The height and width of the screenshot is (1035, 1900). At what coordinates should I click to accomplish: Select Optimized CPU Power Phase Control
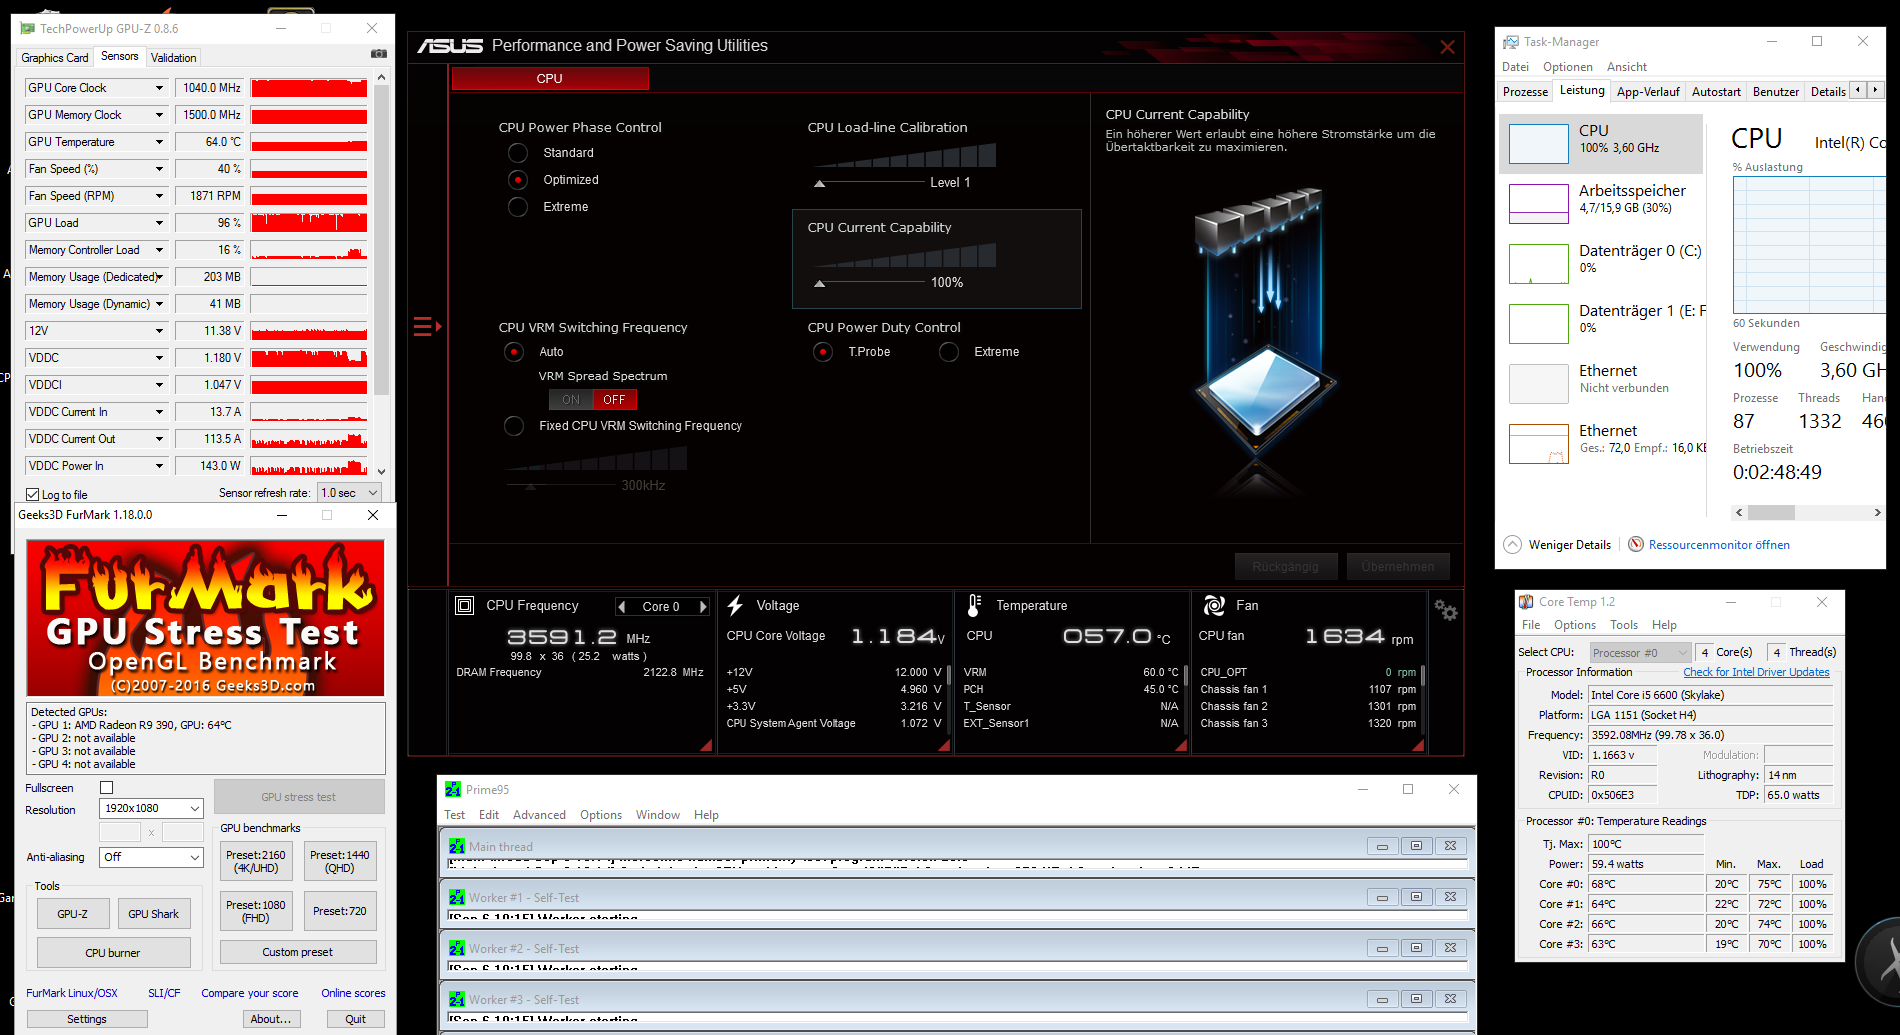point(518,180)
